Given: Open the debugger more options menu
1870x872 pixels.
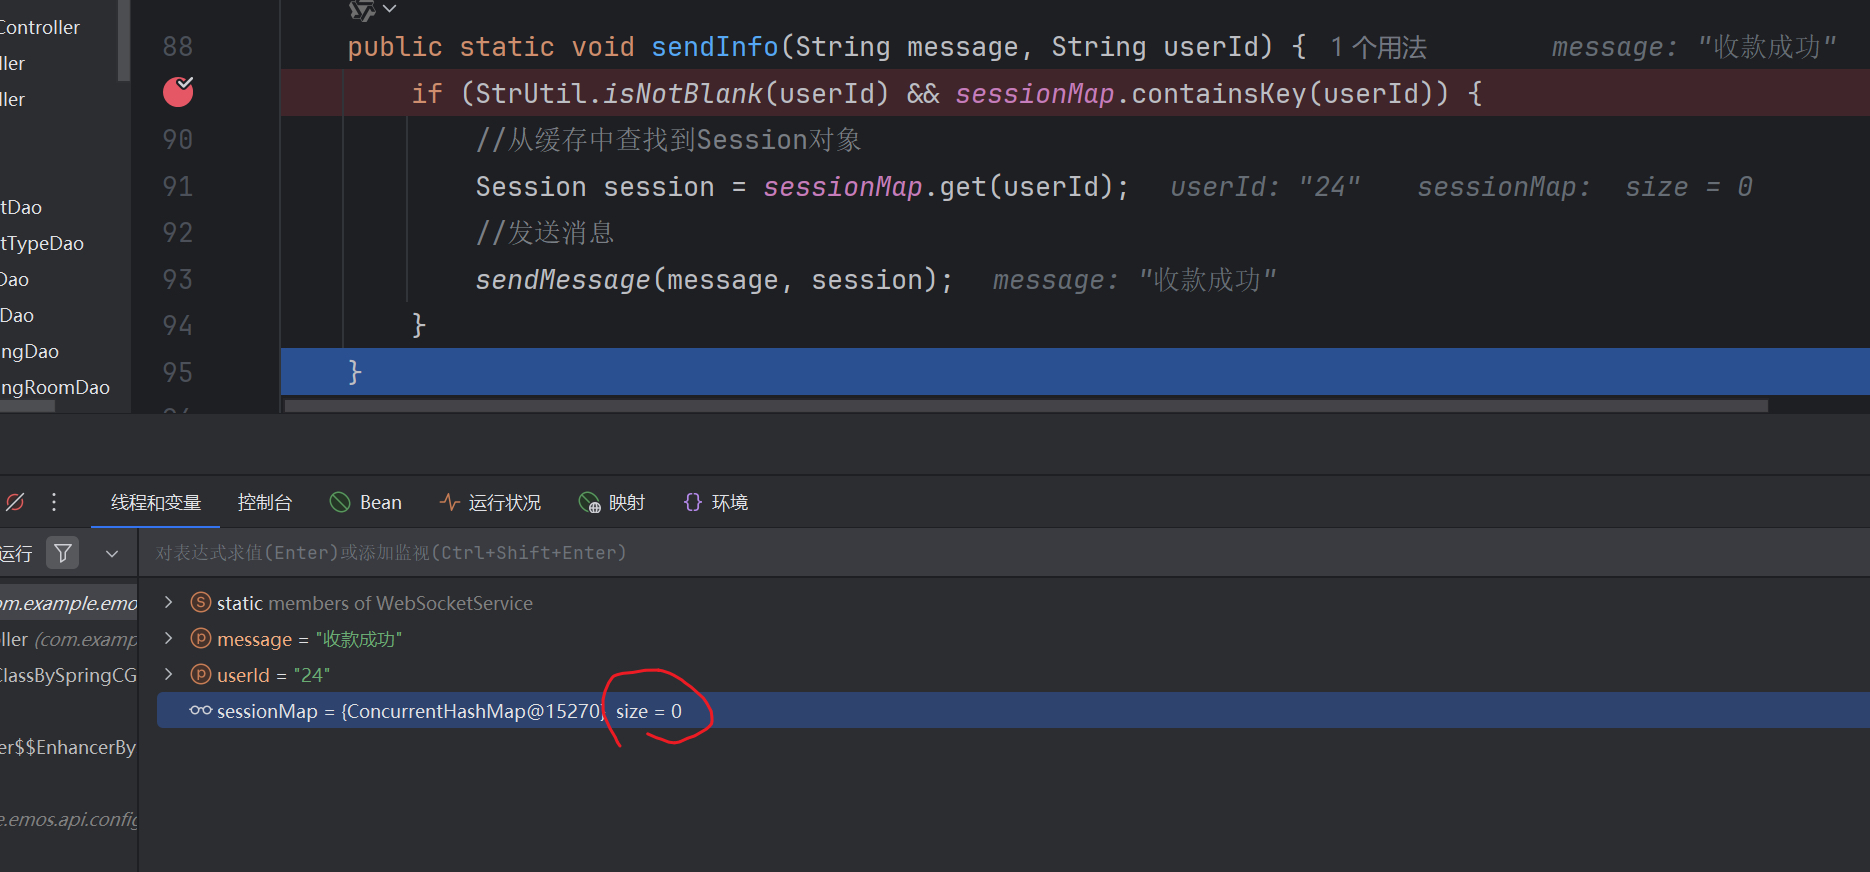Looking at the screenshot, I should pos(54,502).
